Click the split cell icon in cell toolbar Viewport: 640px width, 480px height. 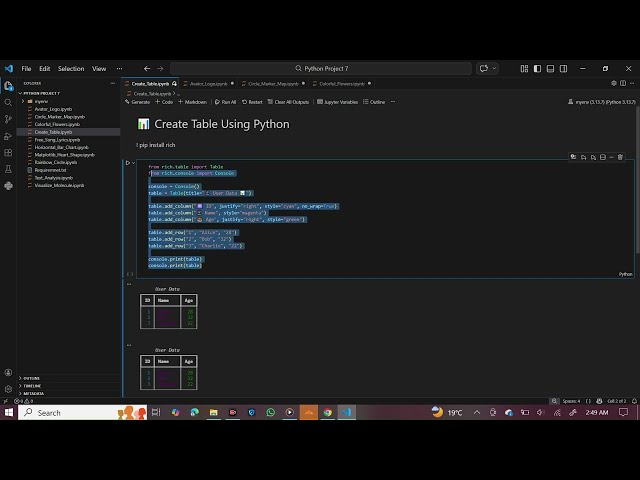pos(603,157)
